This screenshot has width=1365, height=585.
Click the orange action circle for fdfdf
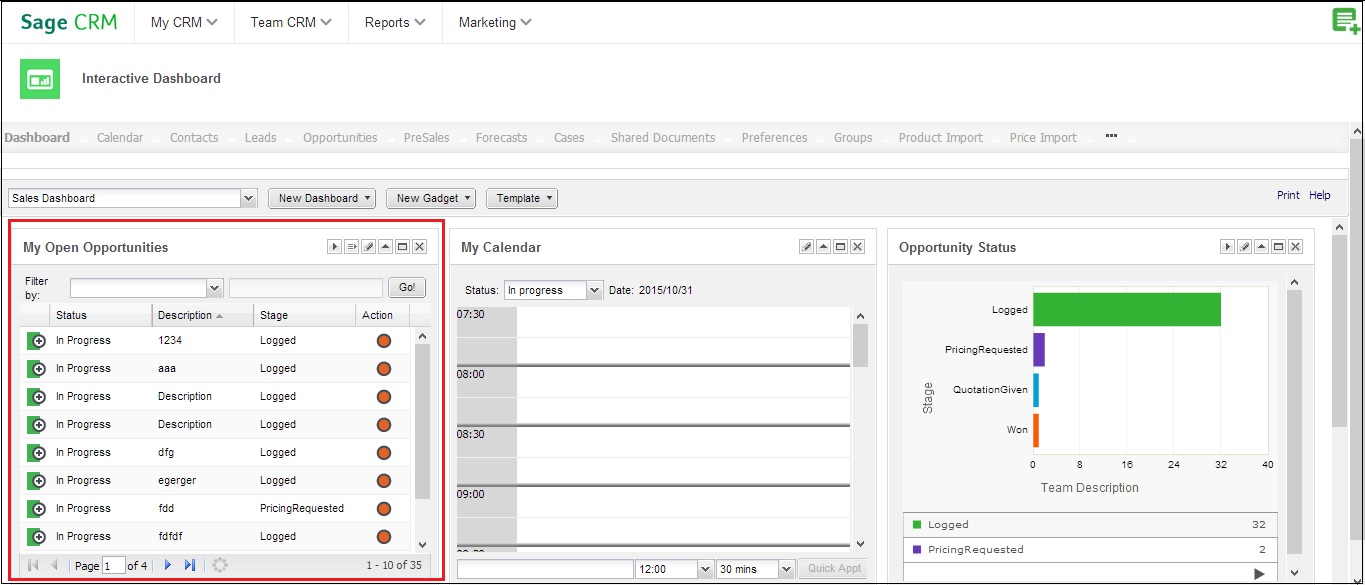tap(383, 537)
